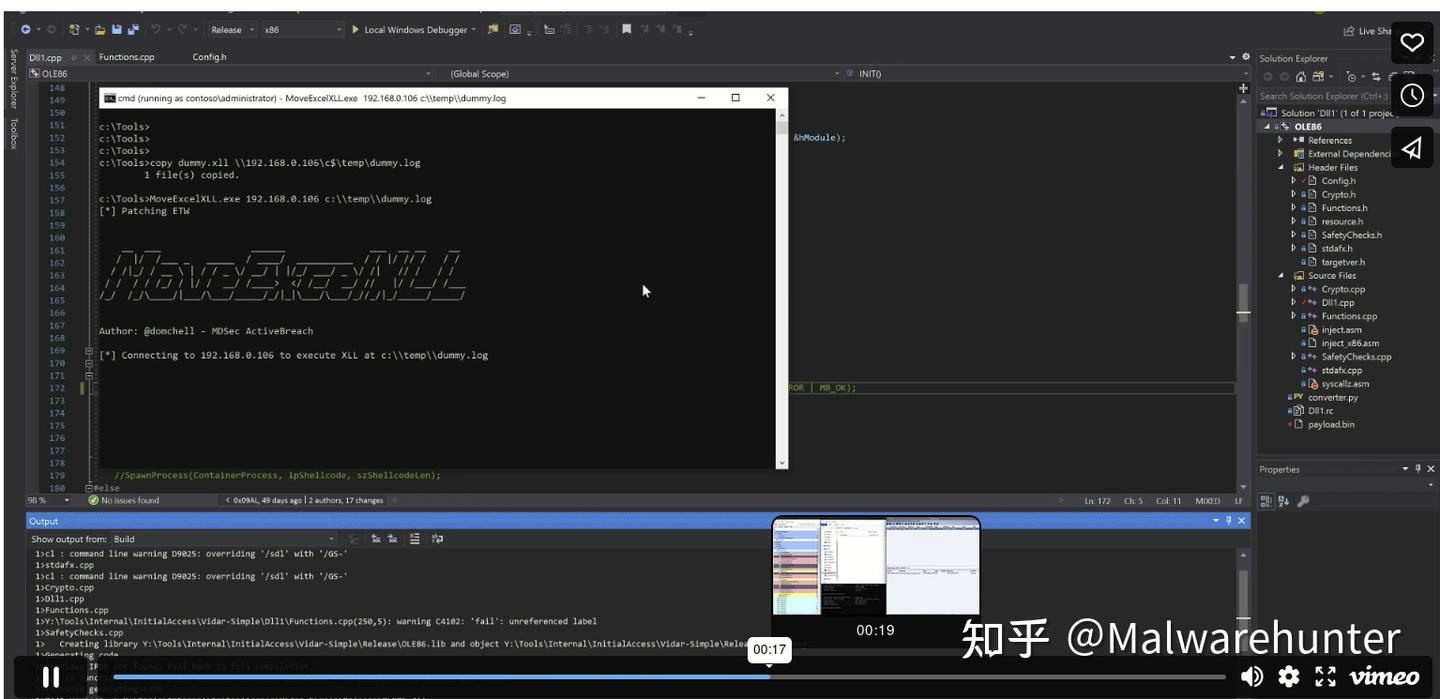Mute the video playback audio

1251,677
